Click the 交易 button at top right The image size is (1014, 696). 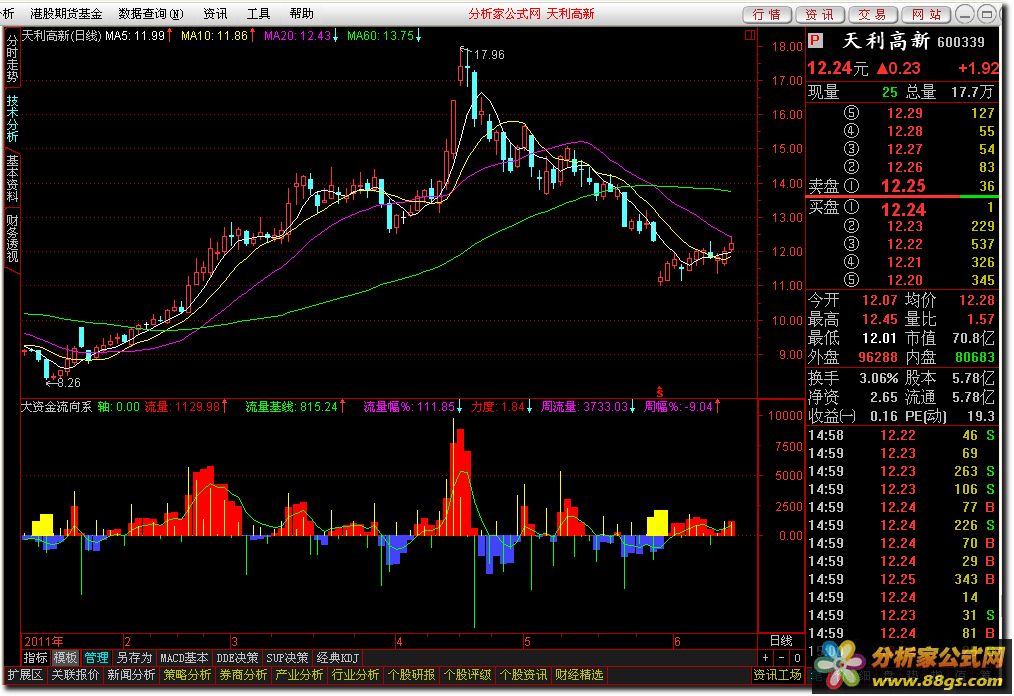(873, 14)
